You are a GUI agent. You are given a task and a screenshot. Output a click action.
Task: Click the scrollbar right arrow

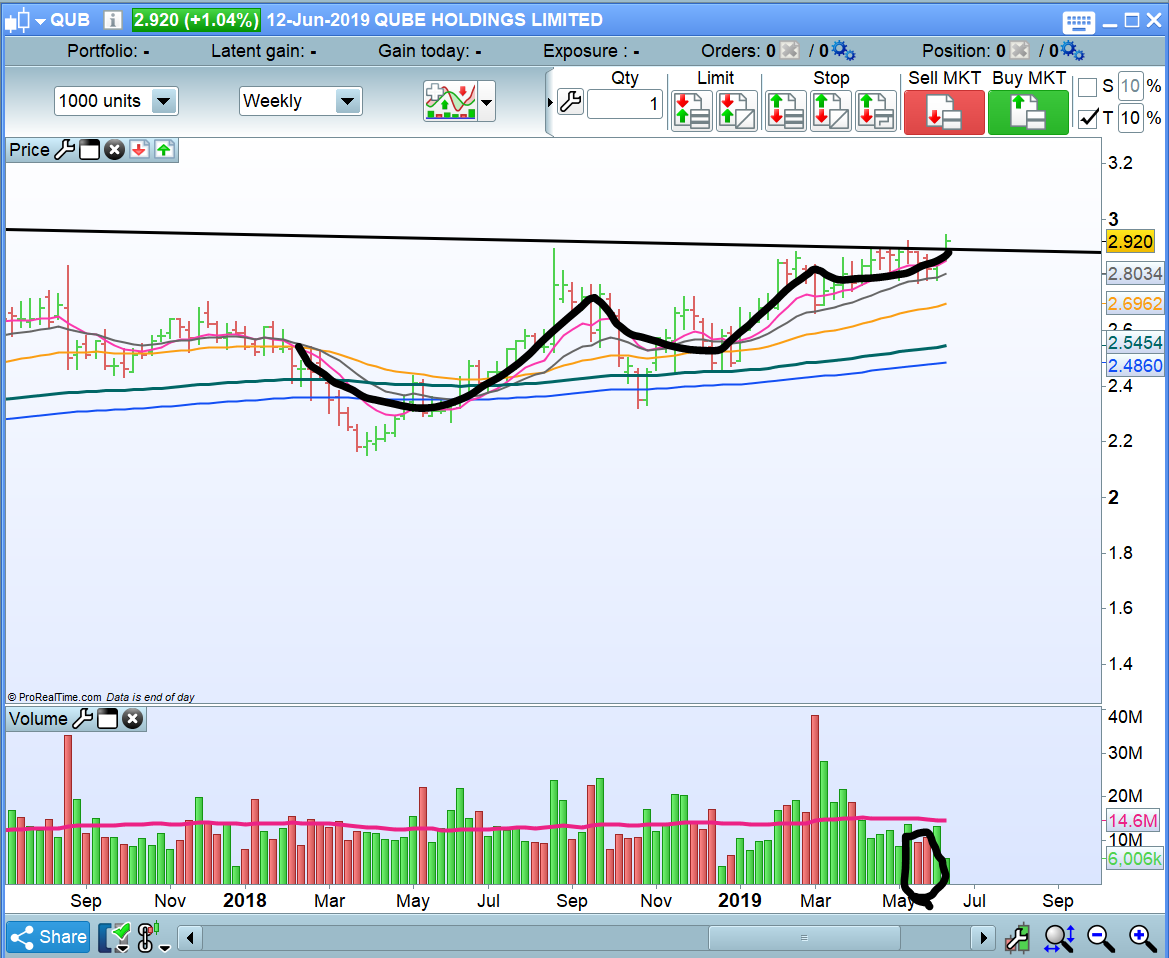pos(983,937)
